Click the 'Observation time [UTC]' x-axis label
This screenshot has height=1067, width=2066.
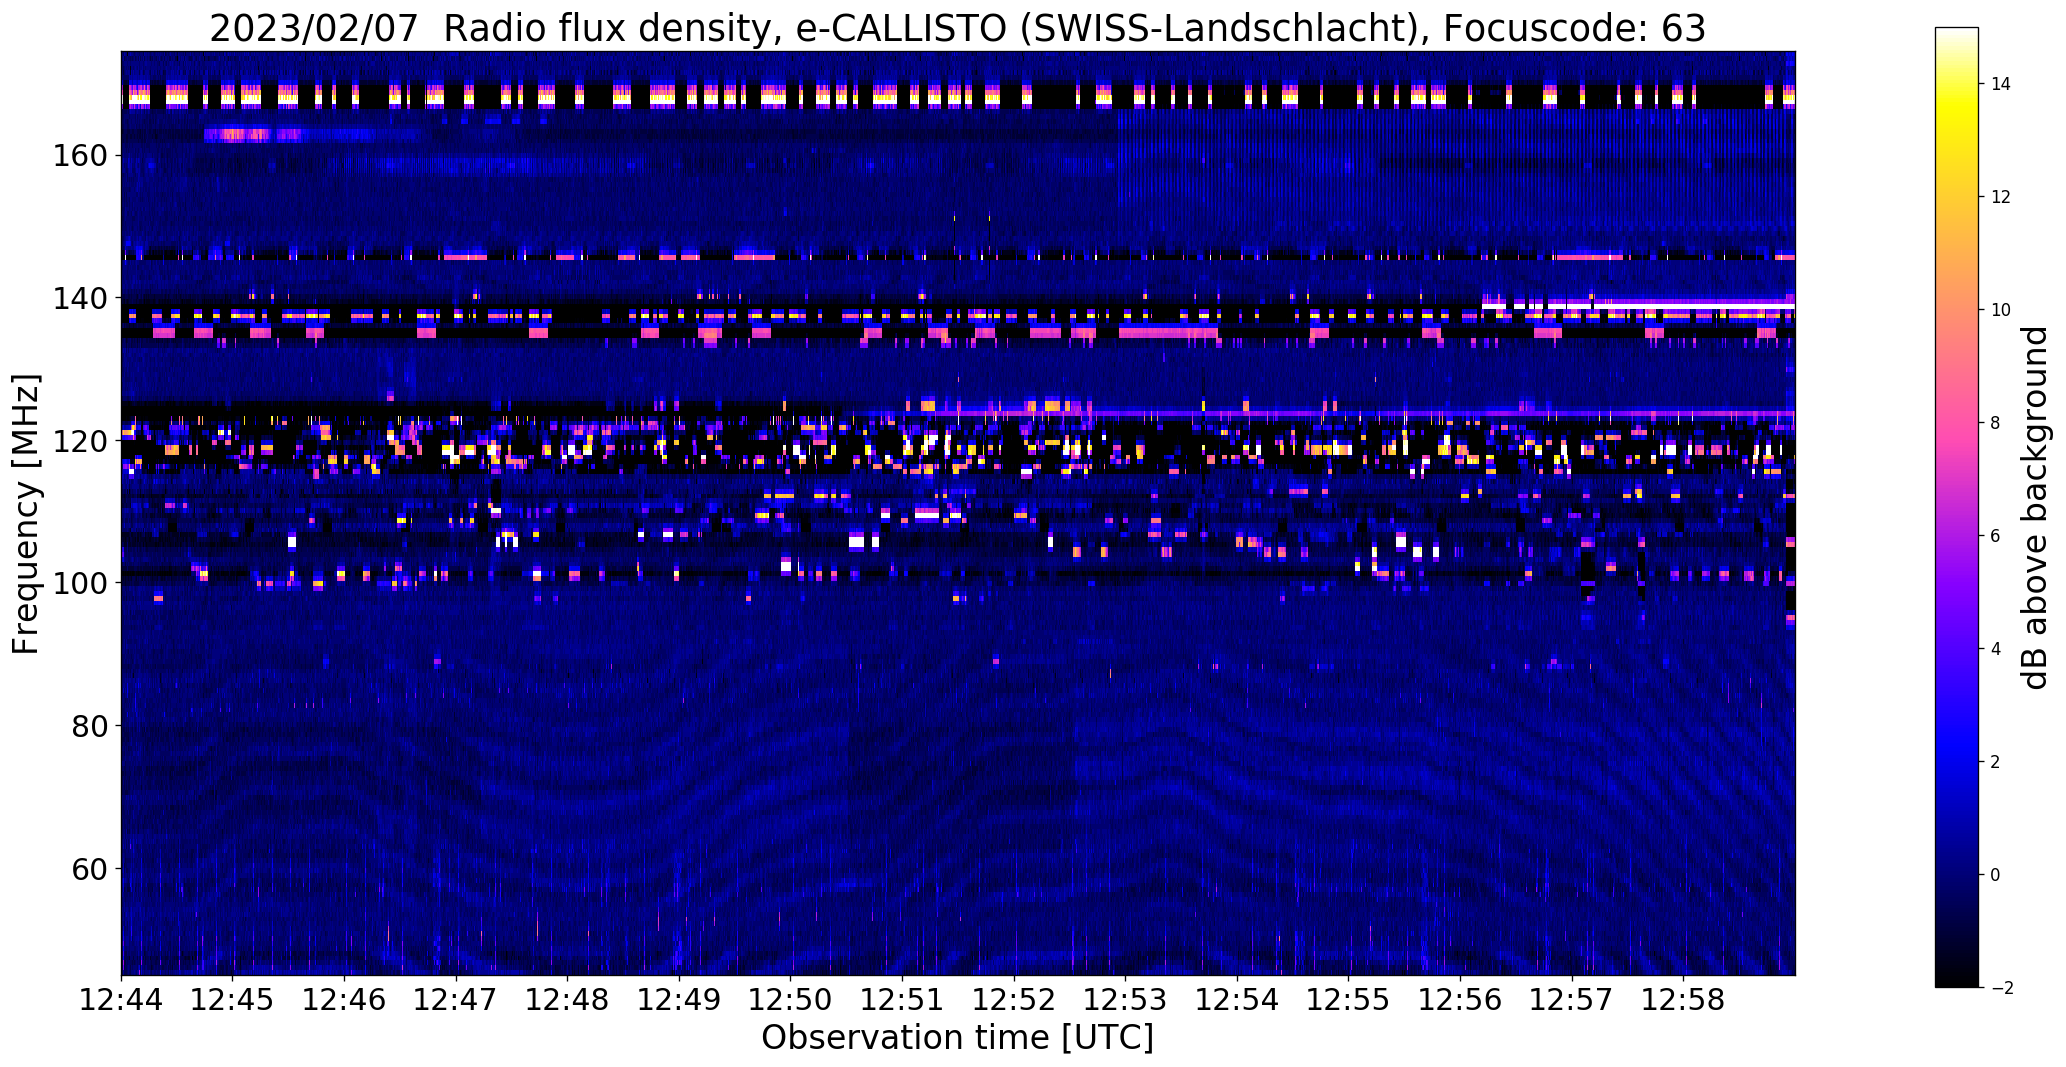[957, 1038]
